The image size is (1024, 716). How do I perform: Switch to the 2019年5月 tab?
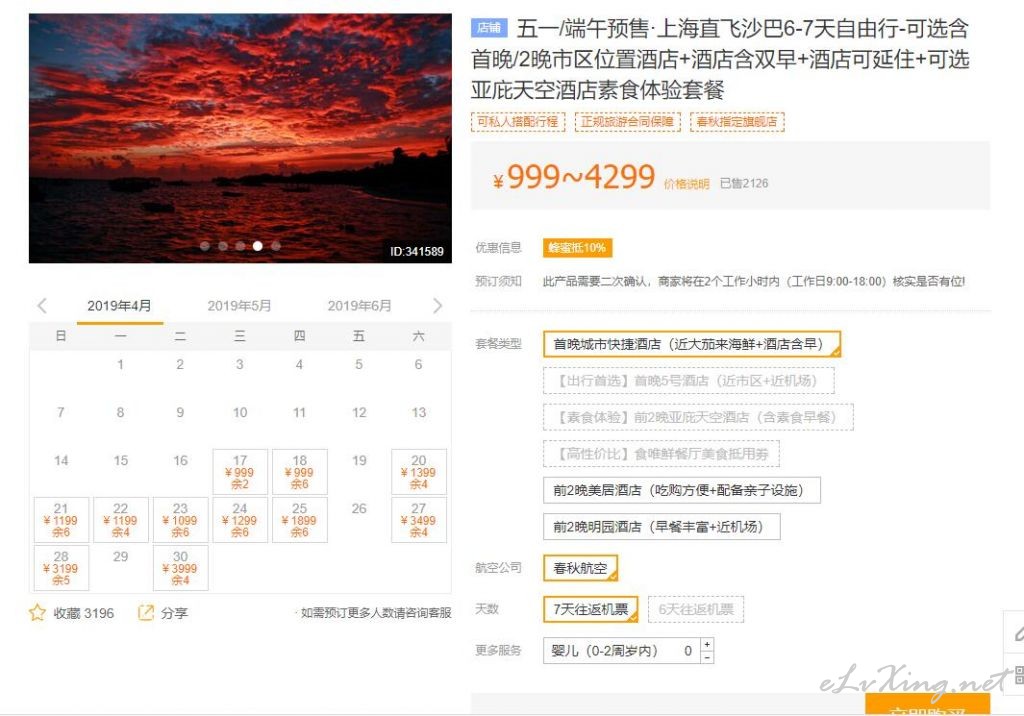point(239,306)
